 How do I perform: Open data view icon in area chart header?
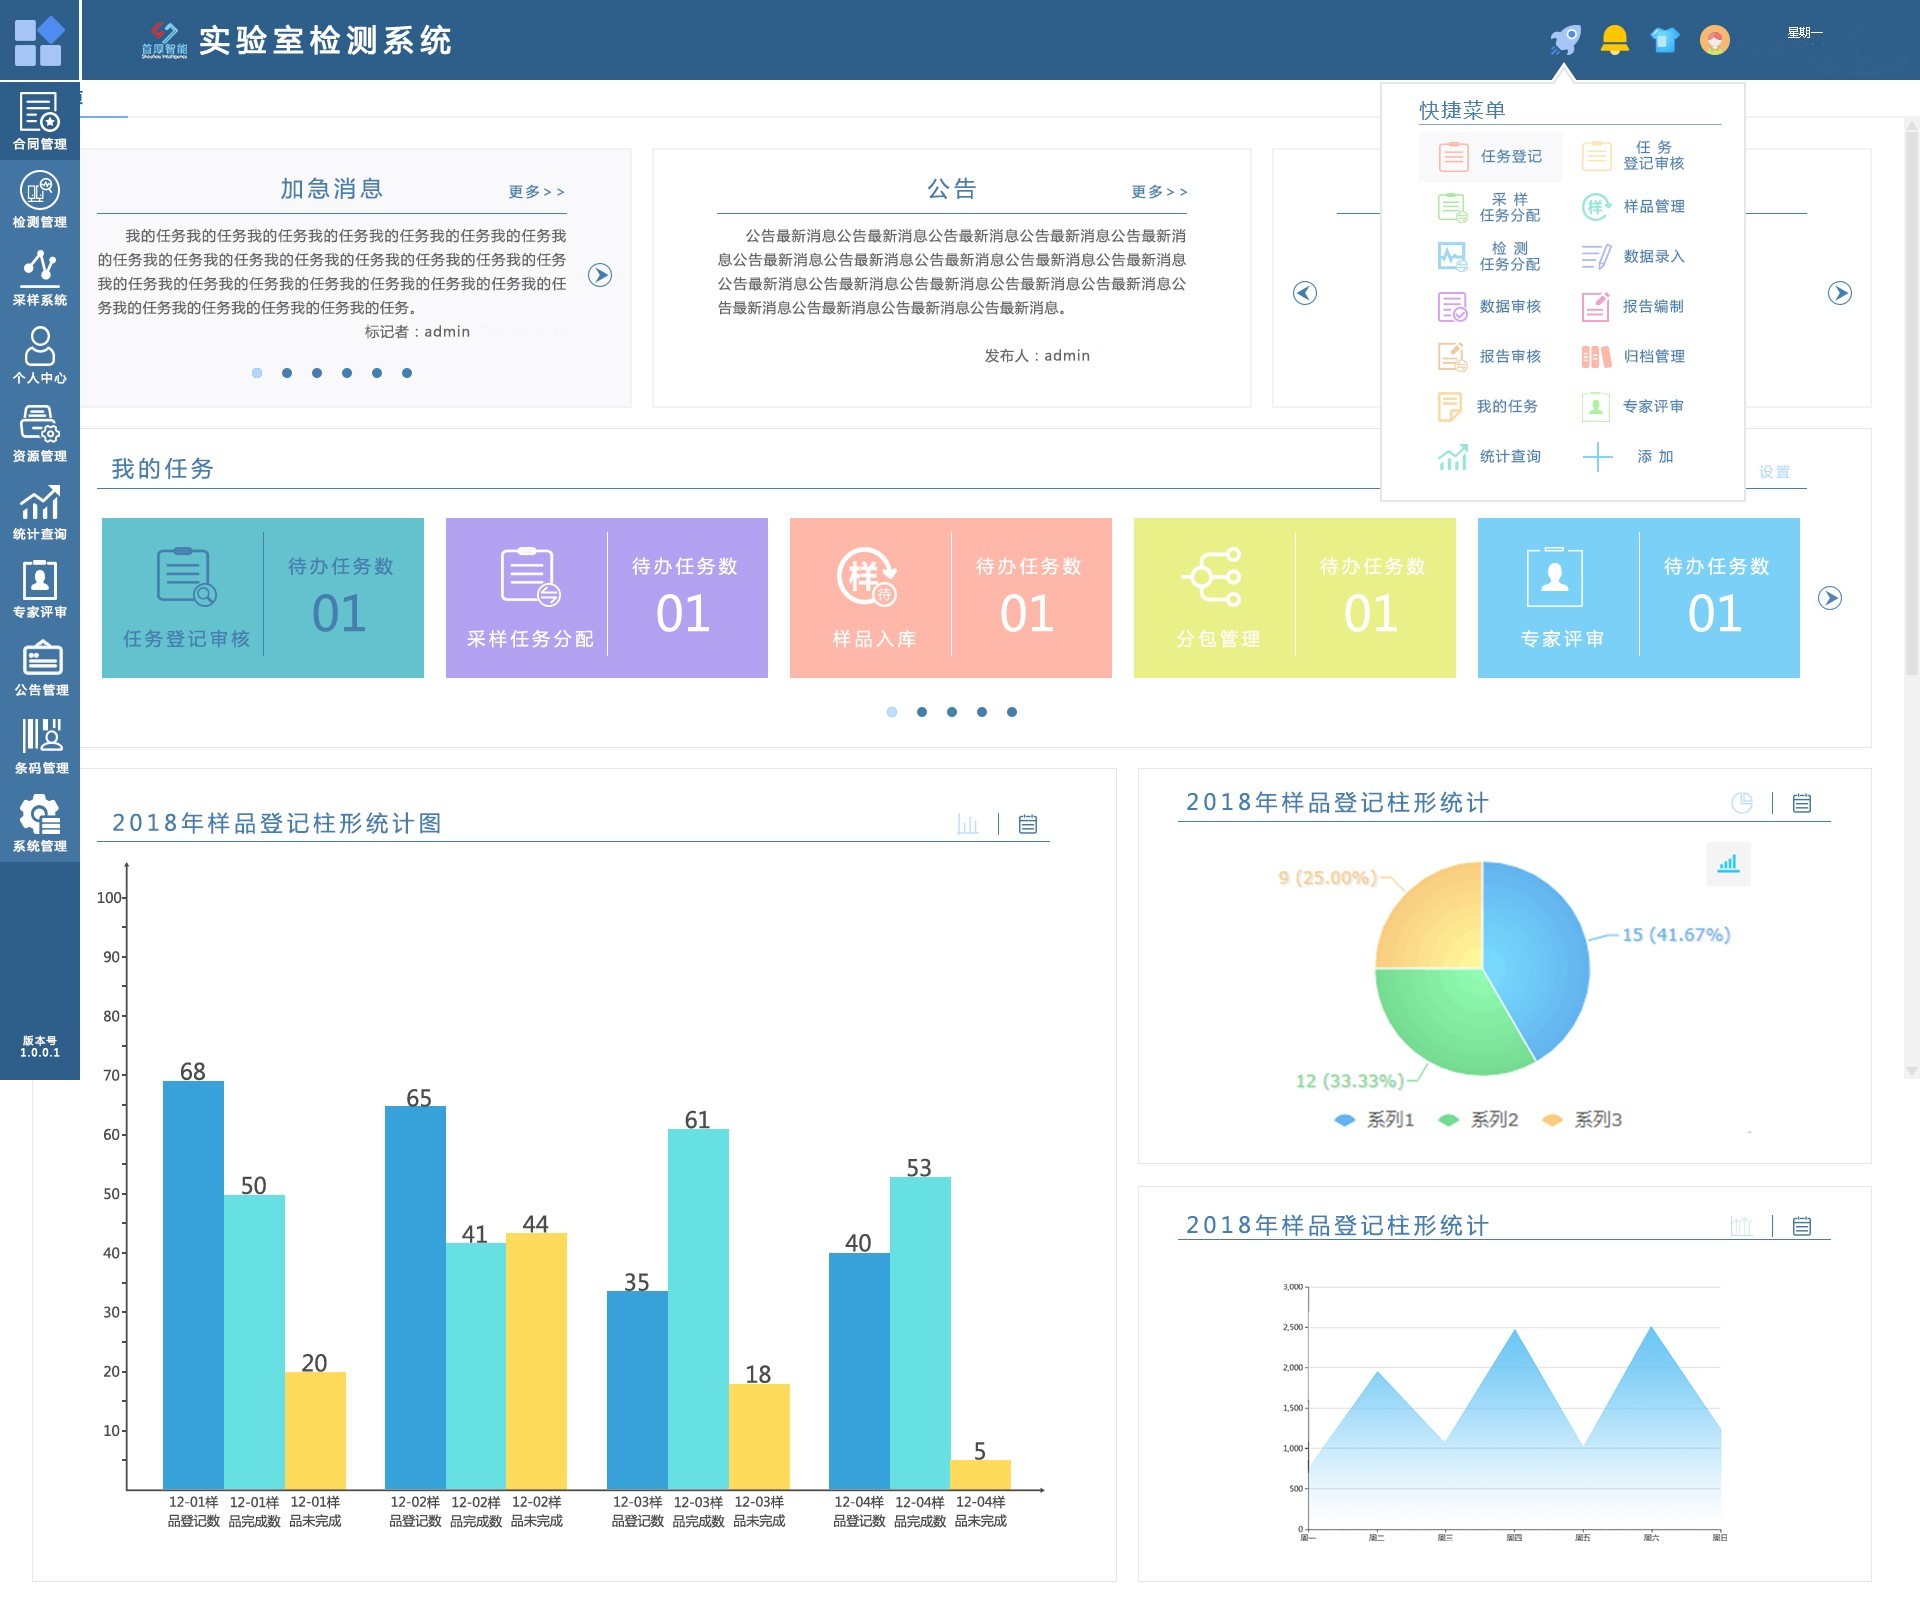(1802, 1226)
